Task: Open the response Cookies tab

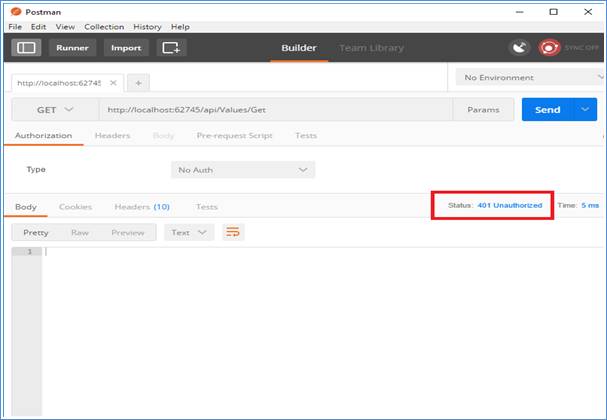Action: [75, 207]
